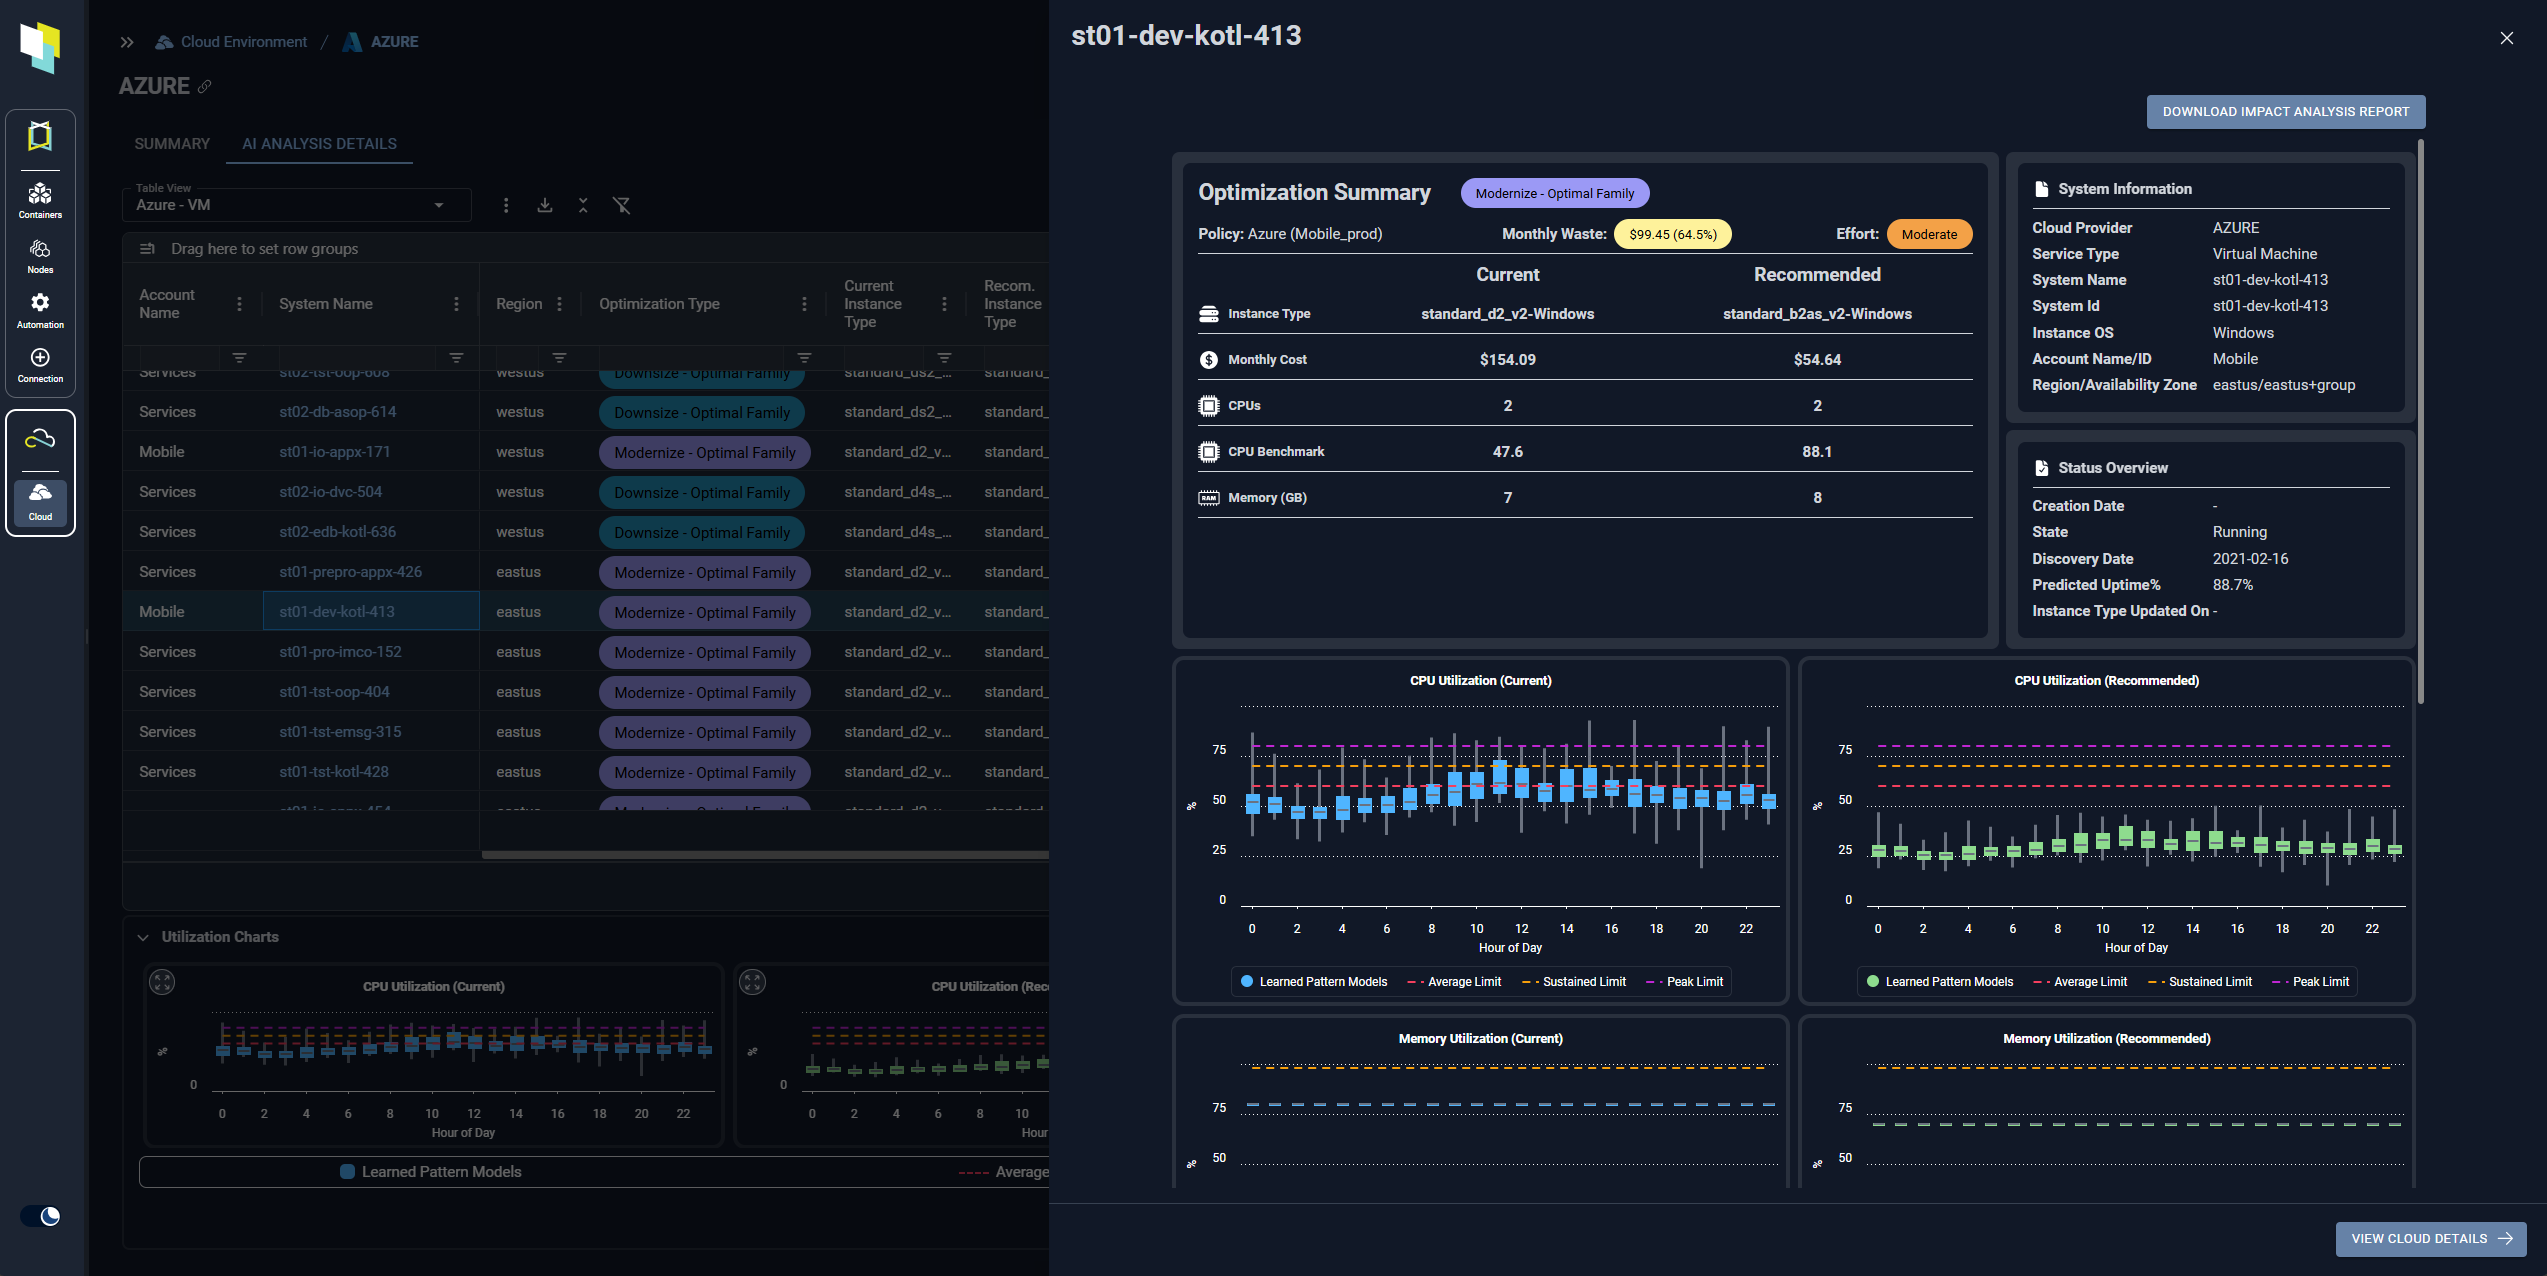Open Account Name column menu
This screenshot has height=1276, width=2547.
239,304
